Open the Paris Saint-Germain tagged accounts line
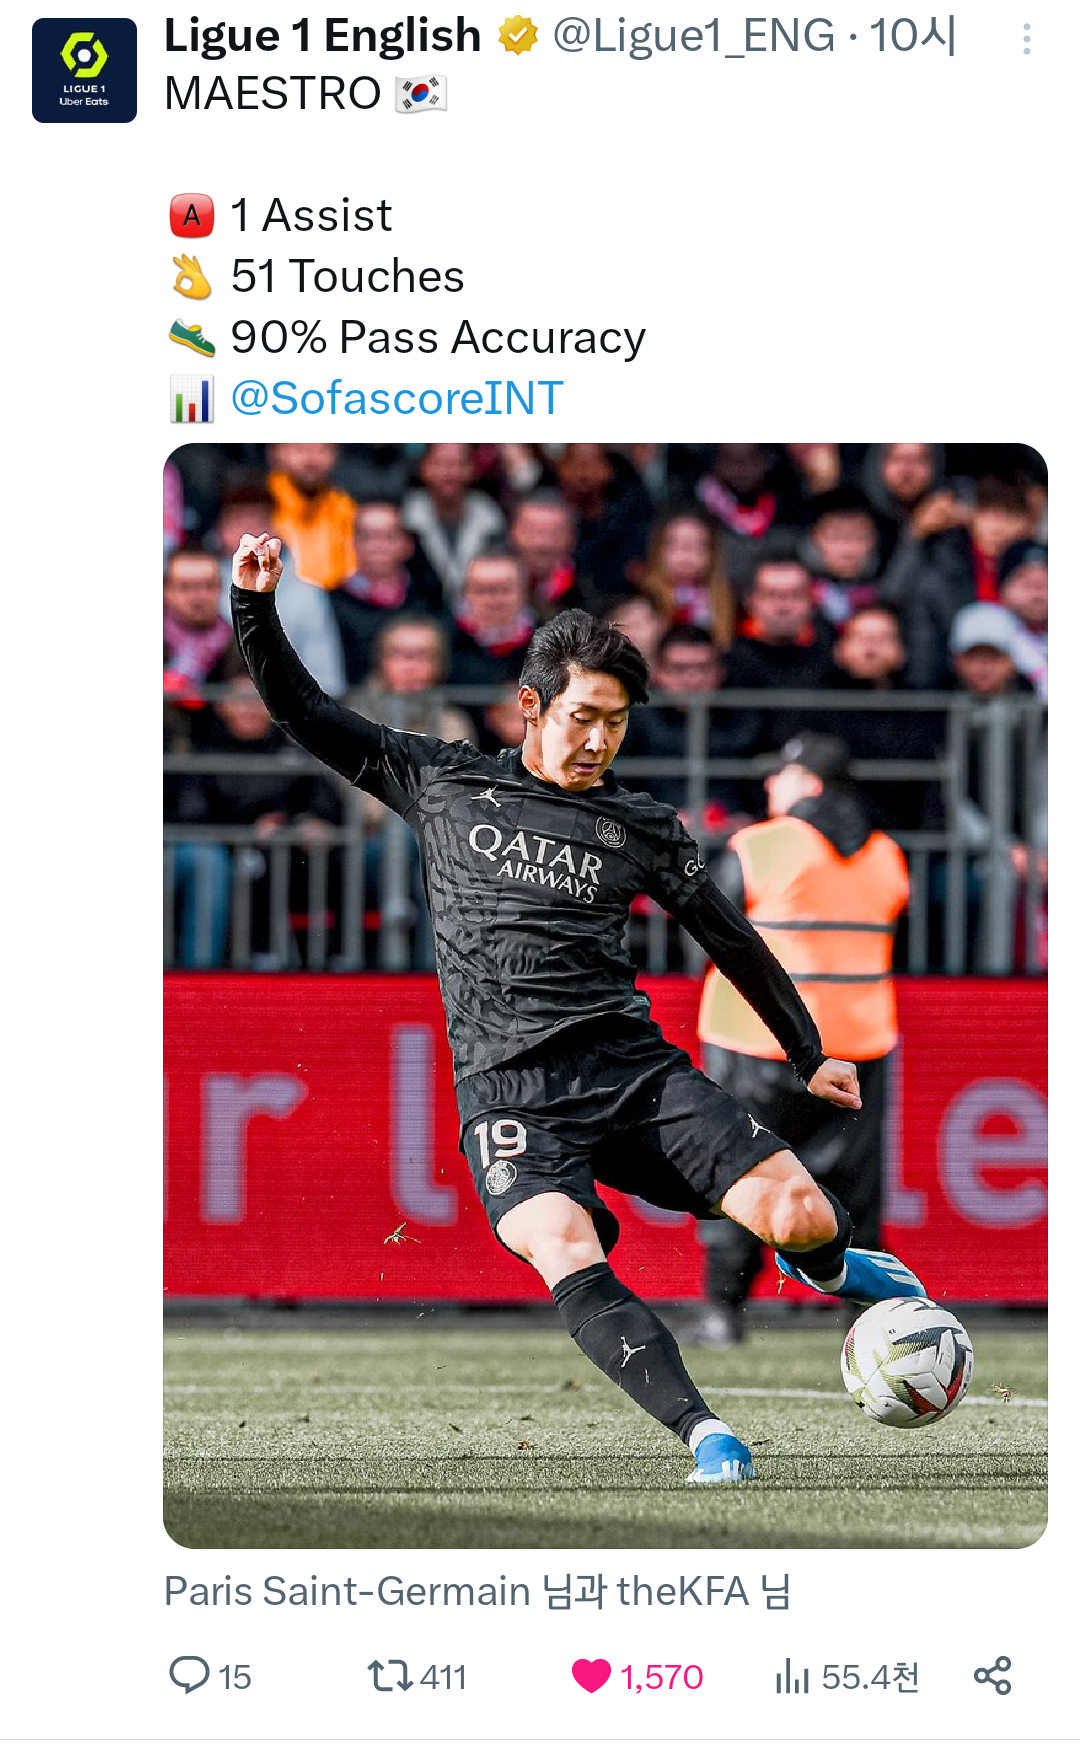The height and width of the screenshot is (1753, 1080). [x=477, y=1591]
